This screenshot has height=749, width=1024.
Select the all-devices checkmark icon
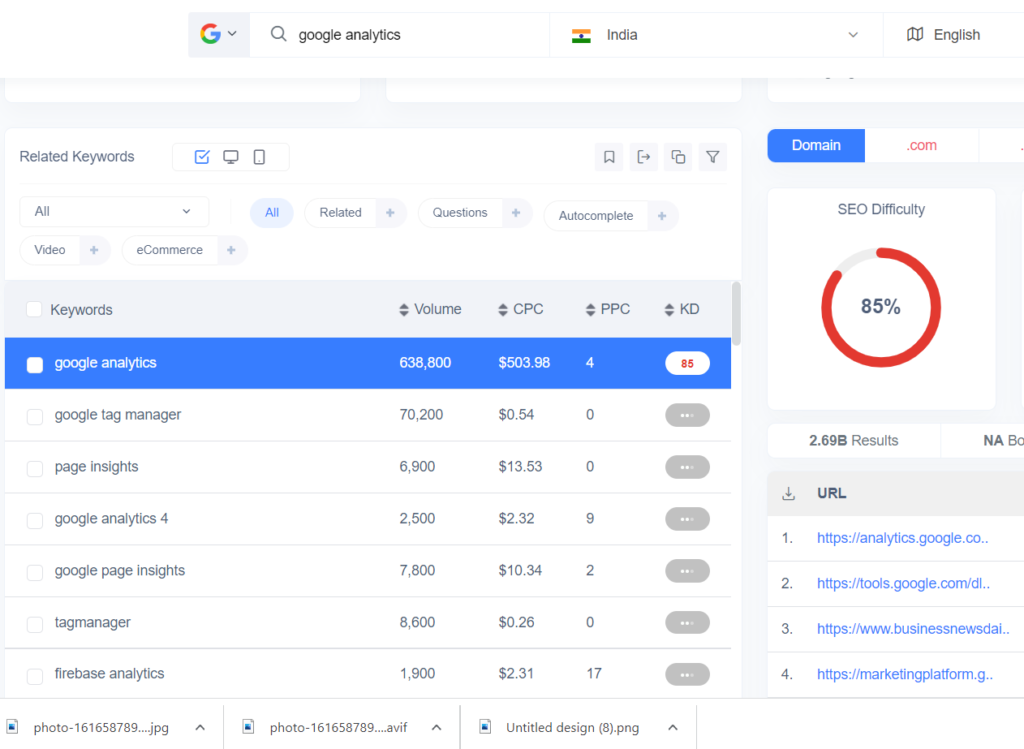click(x=202, y=157)
